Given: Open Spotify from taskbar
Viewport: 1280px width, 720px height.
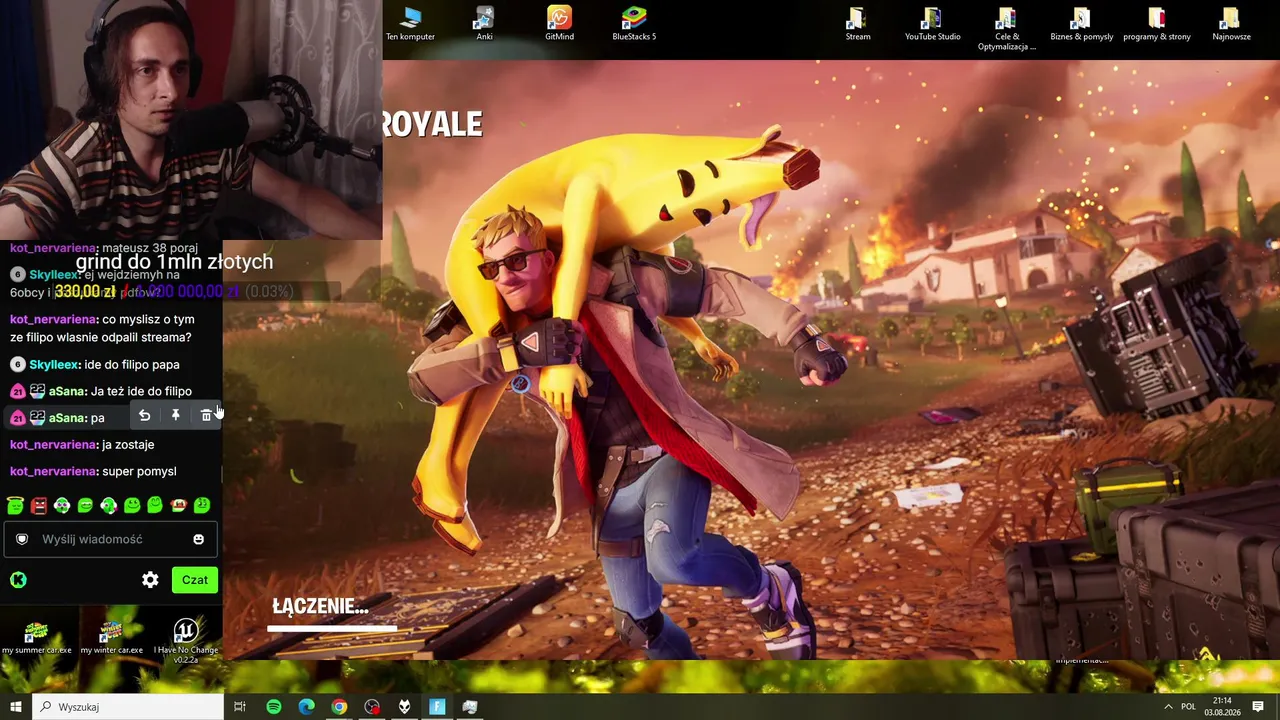Looking at the screenshot, I should 274,707.
